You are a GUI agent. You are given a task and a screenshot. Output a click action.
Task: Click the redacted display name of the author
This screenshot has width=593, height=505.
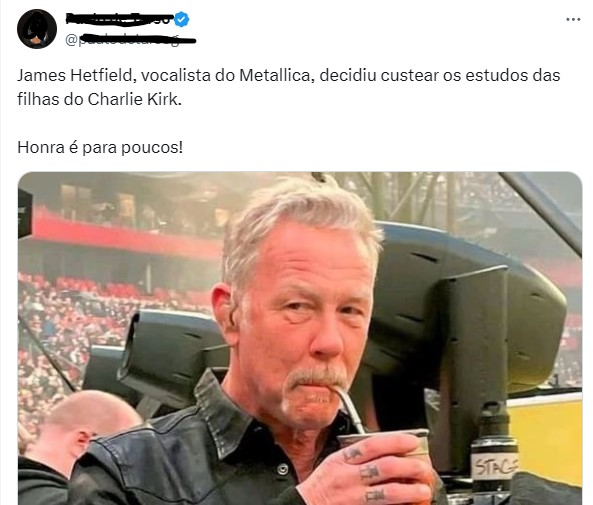pyautogui.click(x=120, y=18)
